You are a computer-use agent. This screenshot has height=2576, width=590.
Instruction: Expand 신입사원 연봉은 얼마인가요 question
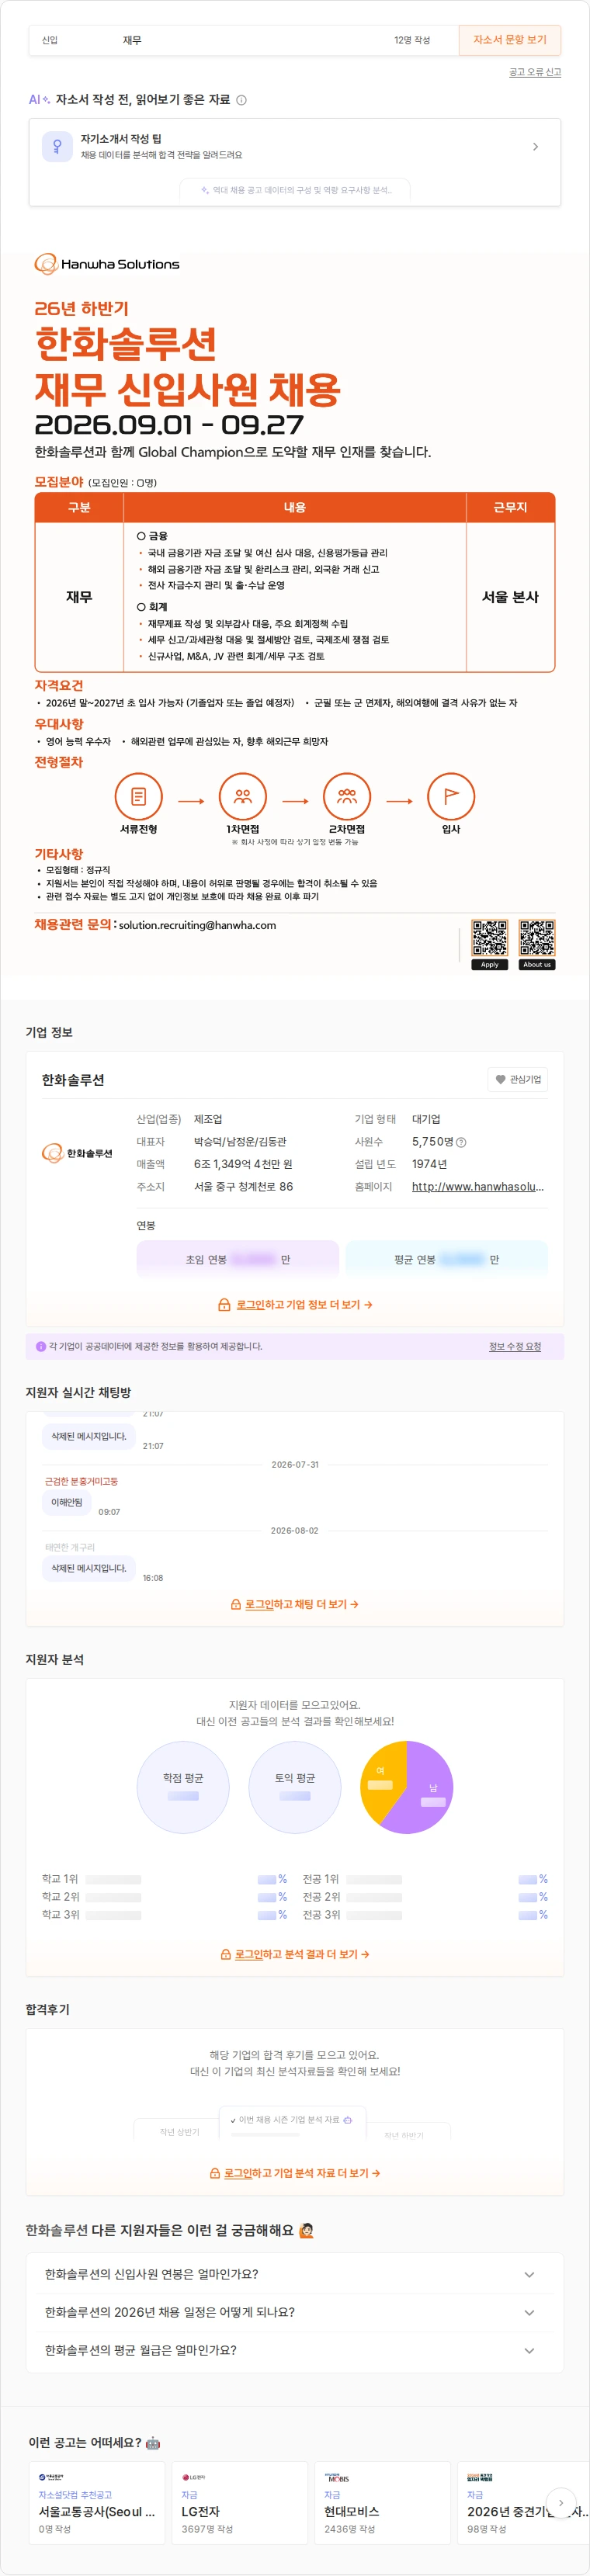pos(294,2274)
